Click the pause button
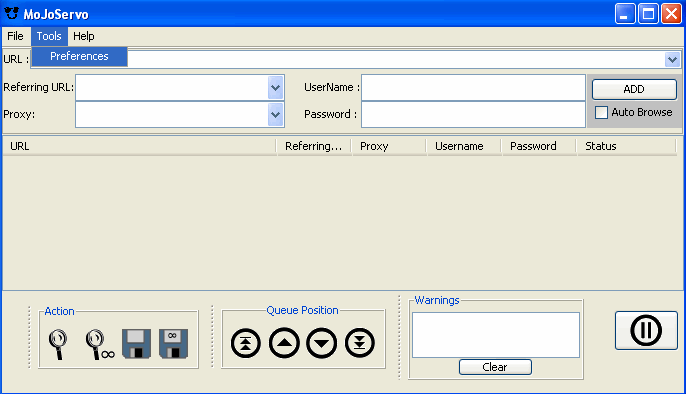This screenshot has width=686, height=394. (646, 330)
